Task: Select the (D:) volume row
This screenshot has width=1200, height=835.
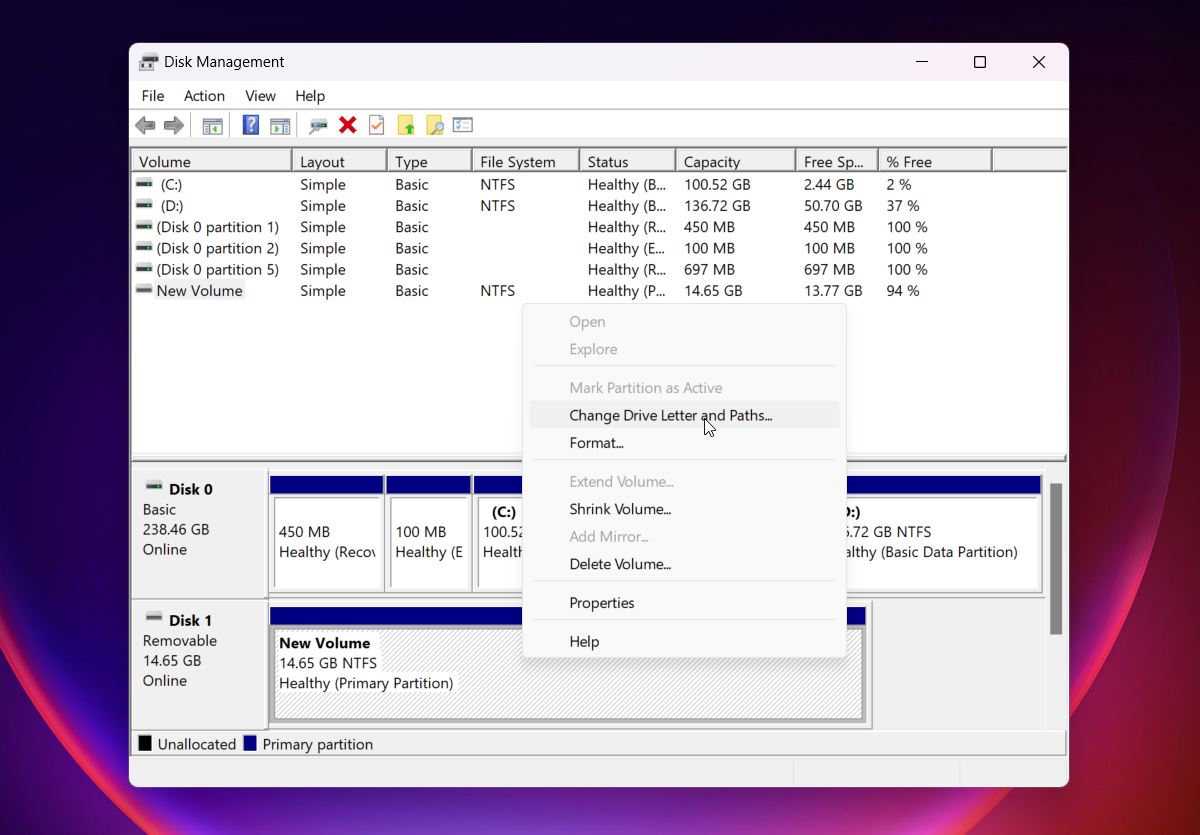Action: point(598,206)
